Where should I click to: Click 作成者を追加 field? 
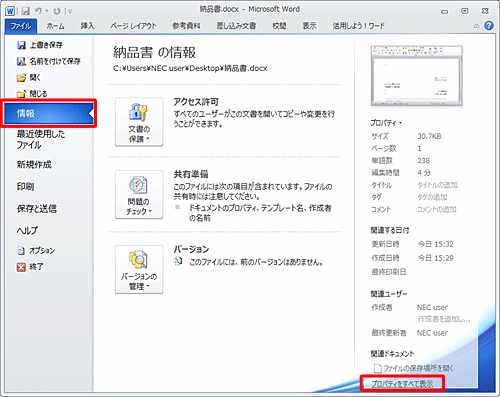pyautogui.click(x=444, y=319)
